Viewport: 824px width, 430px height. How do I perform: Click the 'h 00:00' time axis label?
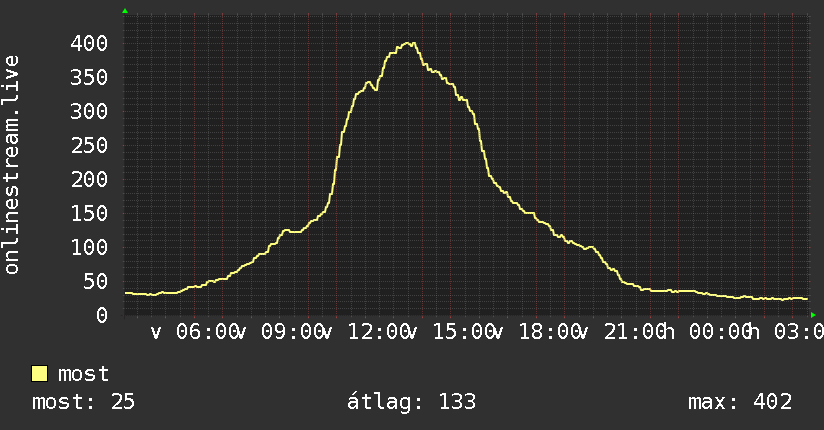coord(708,332)
